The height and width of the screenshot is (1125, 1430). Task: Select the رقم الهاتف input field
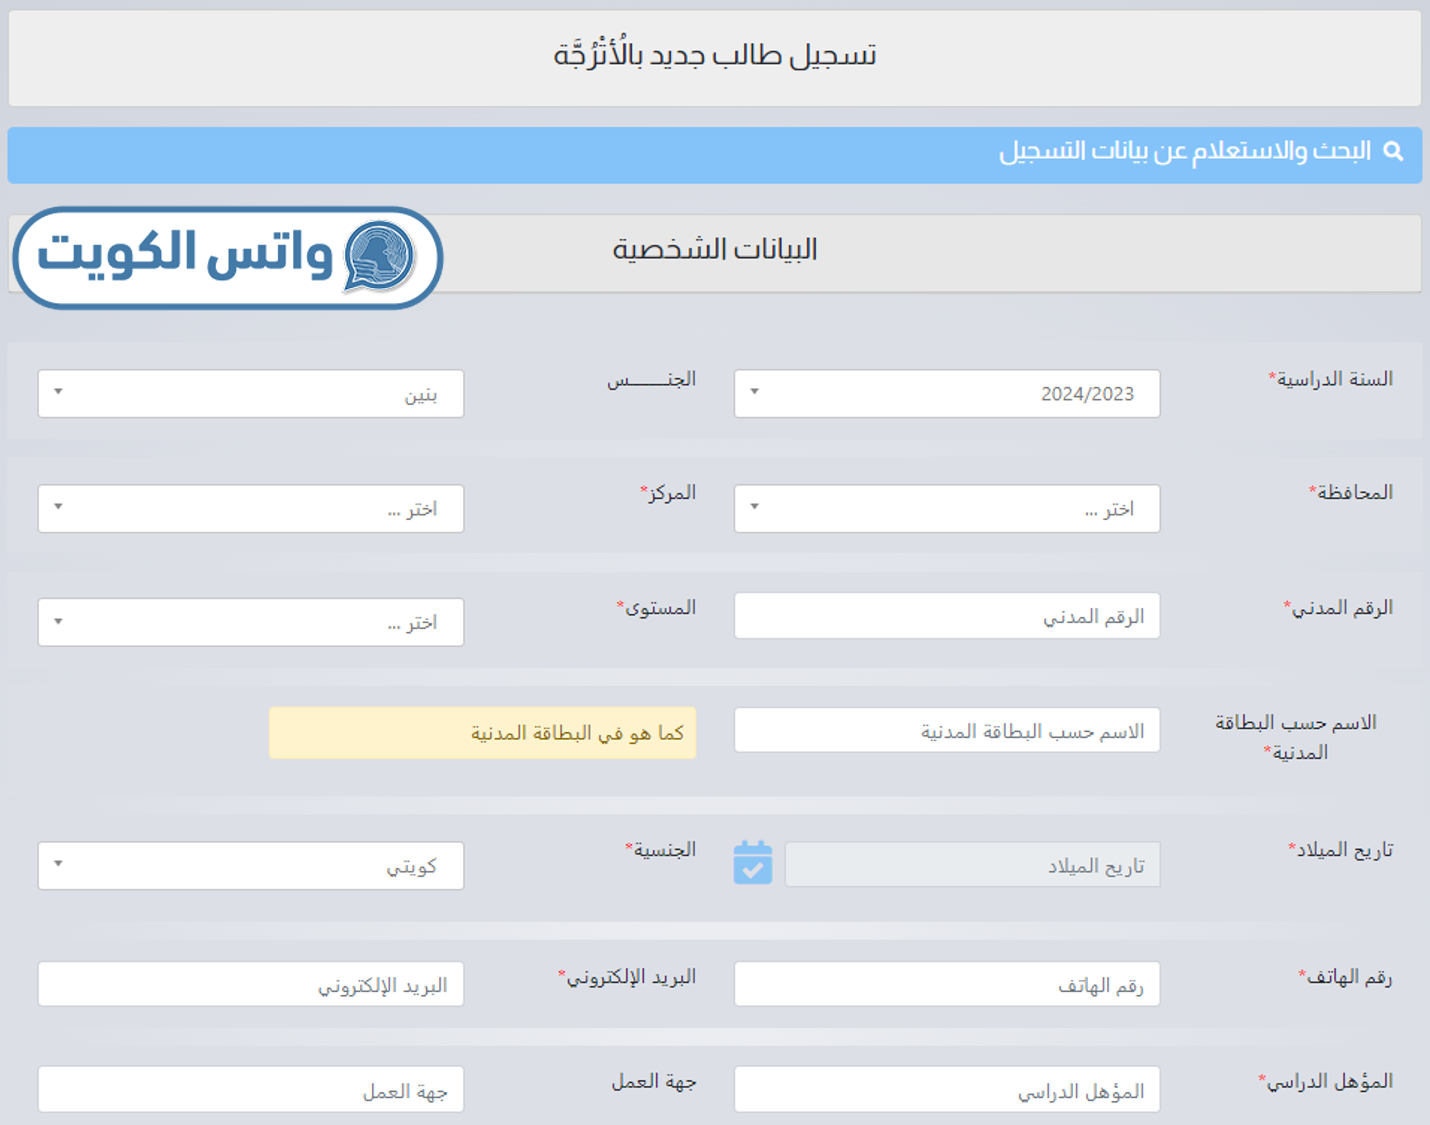pos(946,985)
